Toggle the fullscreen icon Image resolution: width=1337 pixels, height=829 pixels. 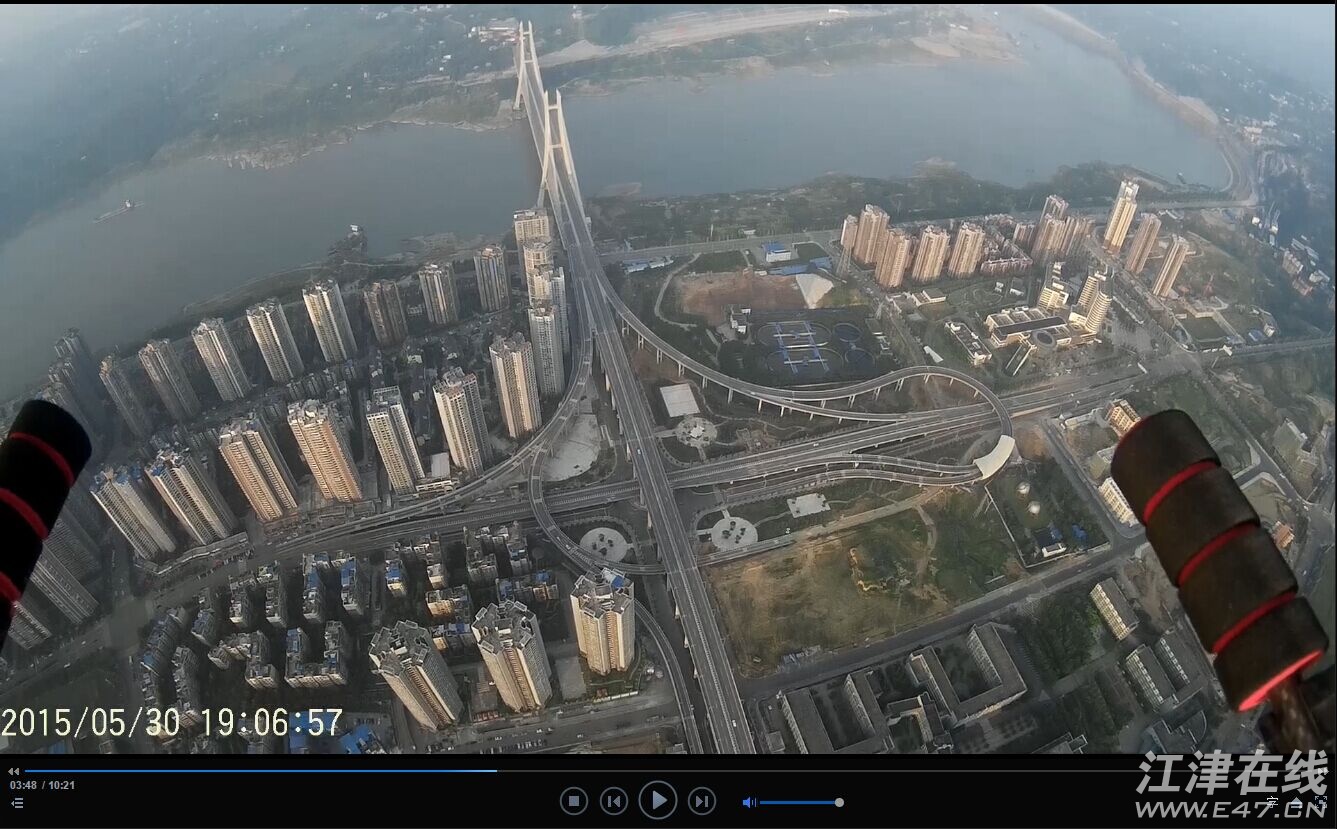point(1320,802)
